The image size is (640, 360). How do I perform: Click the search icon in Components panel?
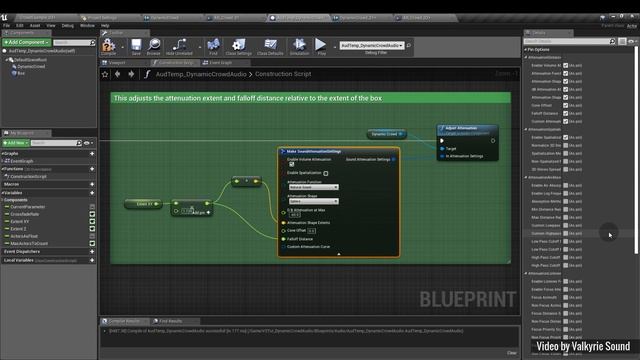click(93, 42)
